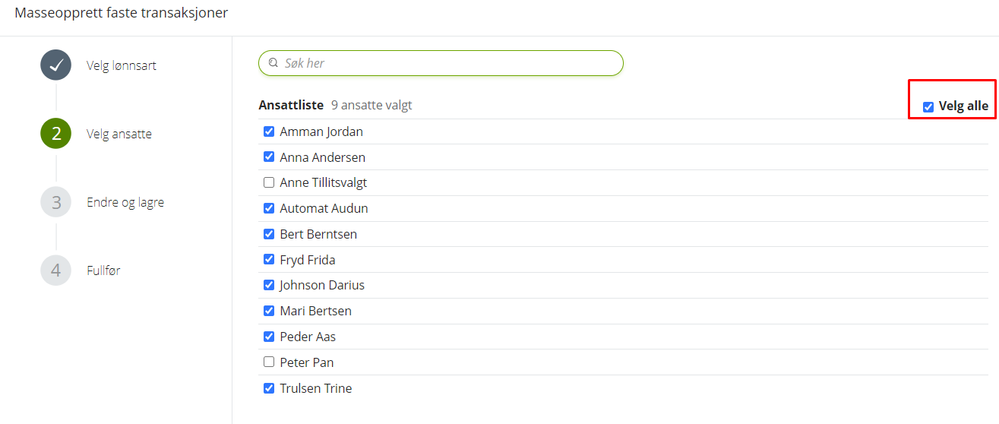Click the green step 2 circle
The image size is (999, 424).
click(55, 133)
